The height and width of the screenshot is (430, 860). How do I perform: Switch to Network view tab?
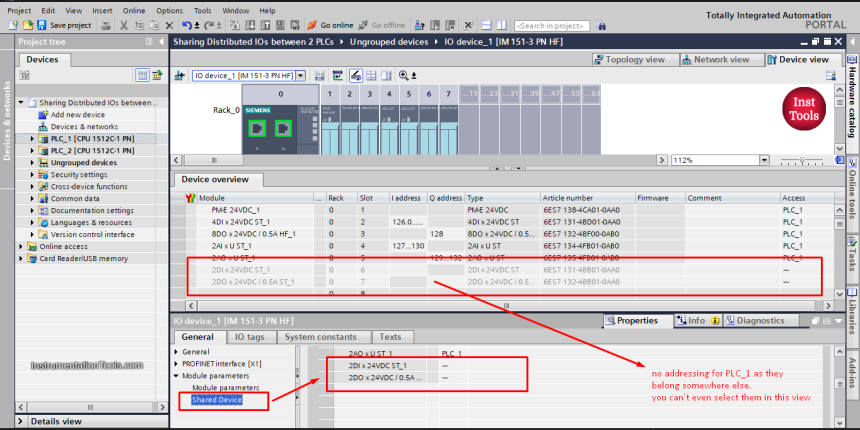(x=721, y=59)
